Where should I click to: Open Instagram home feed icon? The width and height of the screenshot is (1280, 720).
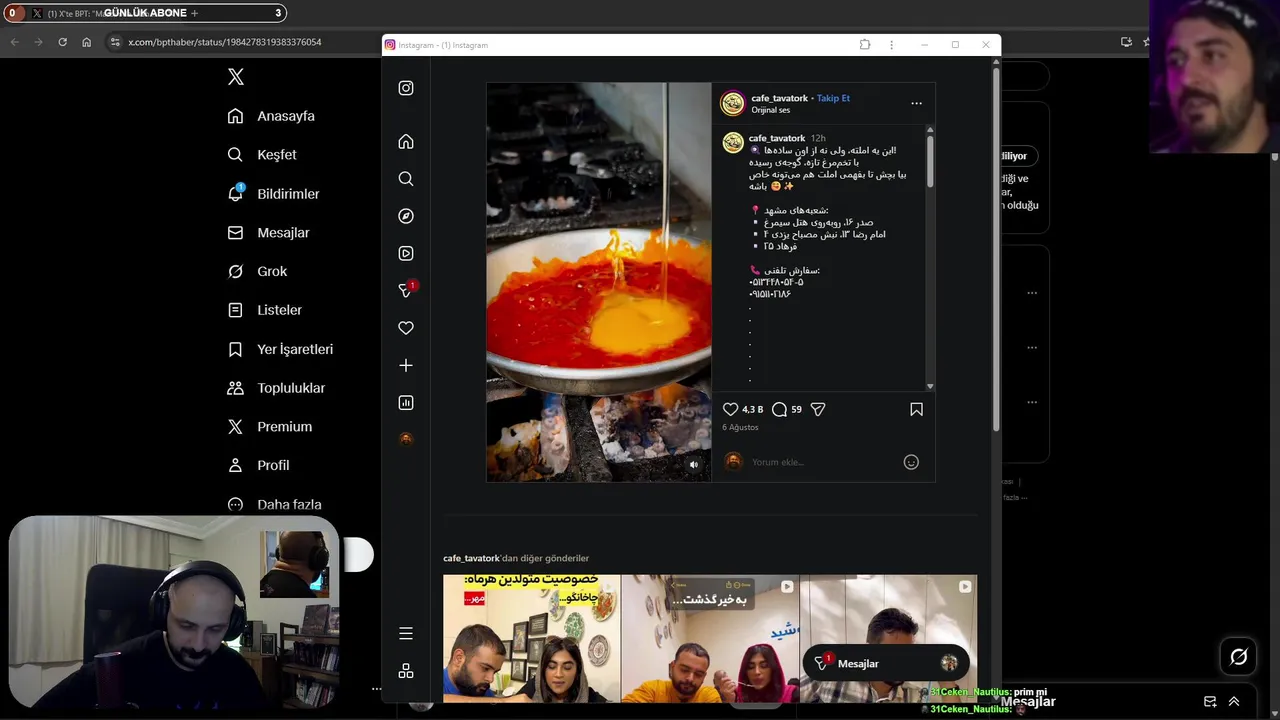pyautogui.click(x=406, y=141)
